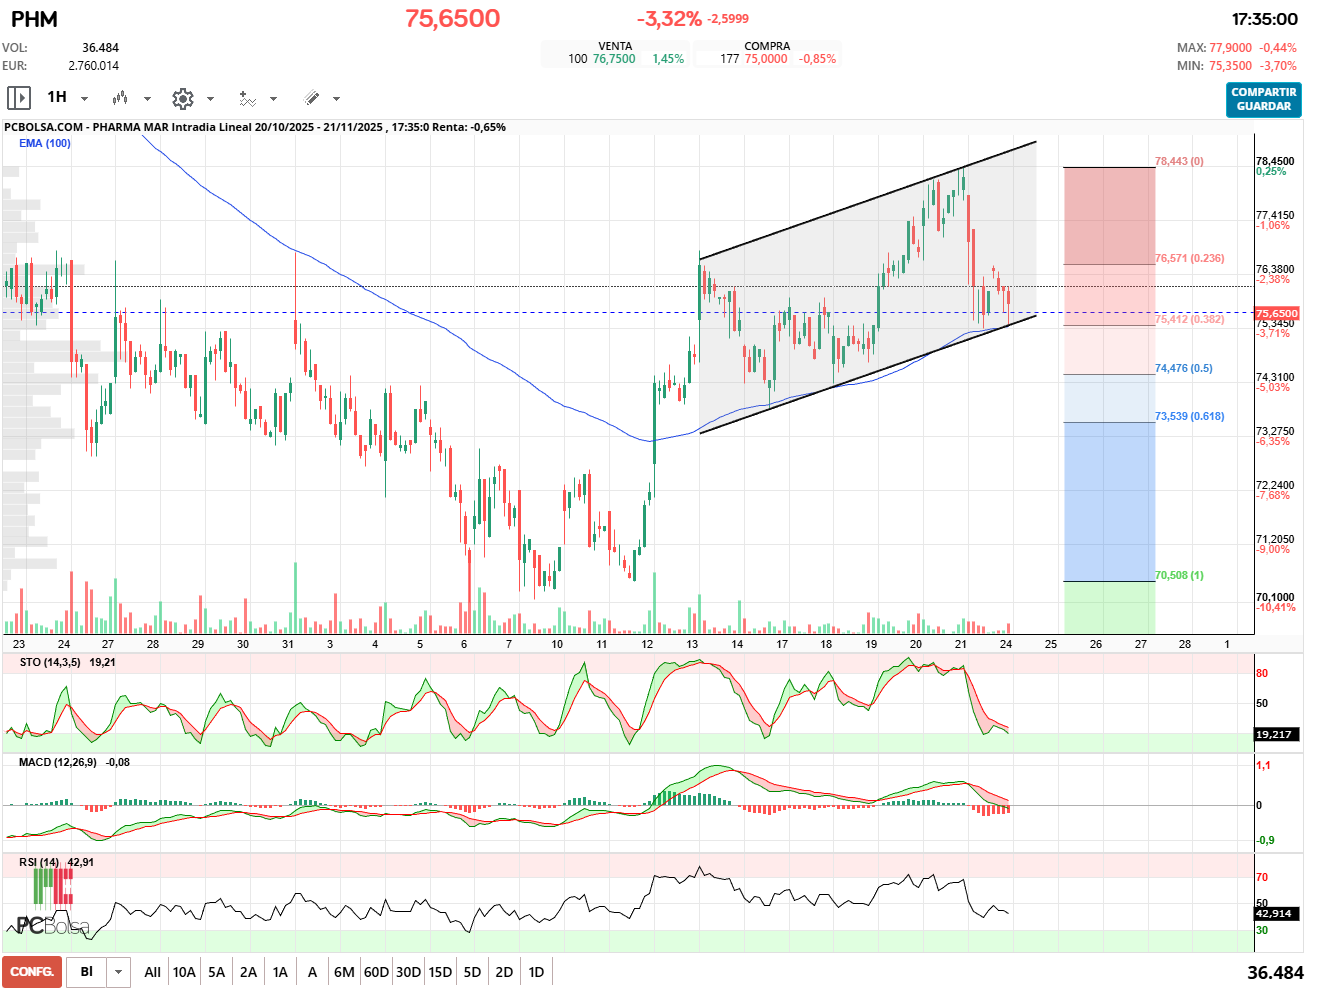This screenshot has height=993, width=1317.
Task: Select the pencil drawing tools icon
Action: pos(311,98)
